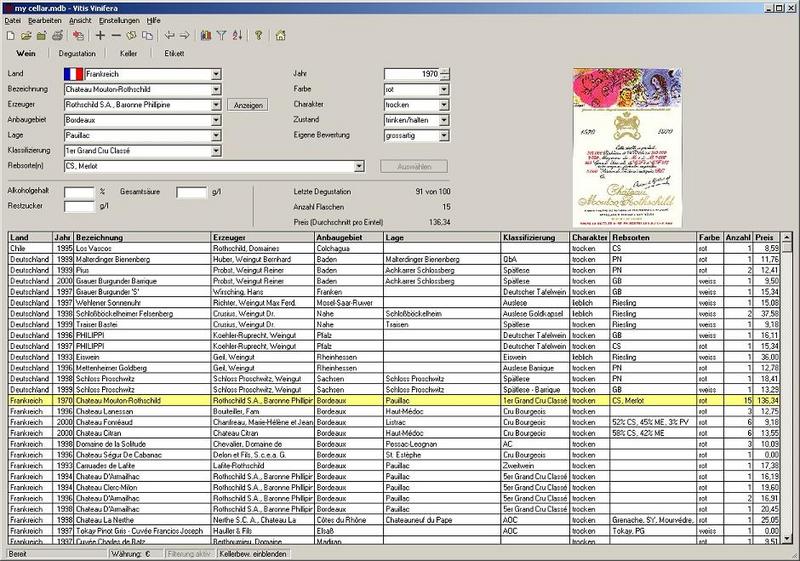This screenshot has width=800, height=561.
Task: Open the Erzeuger dropdown list
Action: point(216,105)
